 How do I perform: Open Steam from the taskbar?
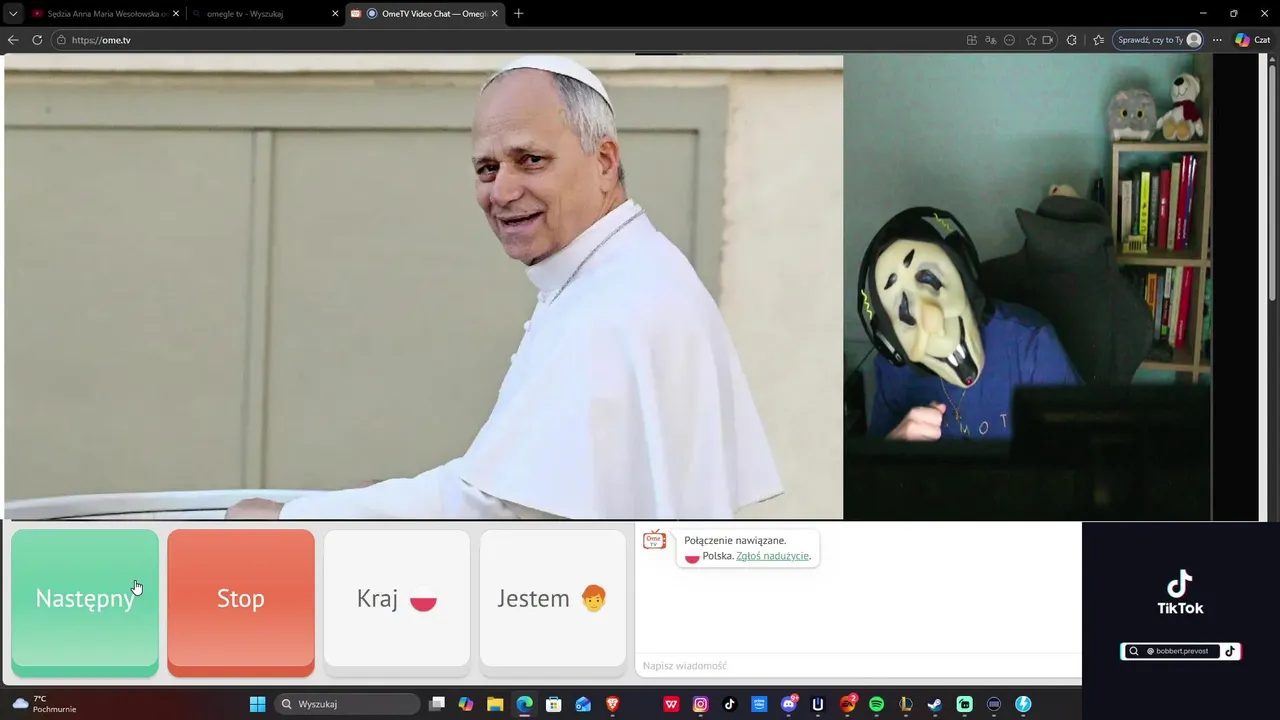935,704
